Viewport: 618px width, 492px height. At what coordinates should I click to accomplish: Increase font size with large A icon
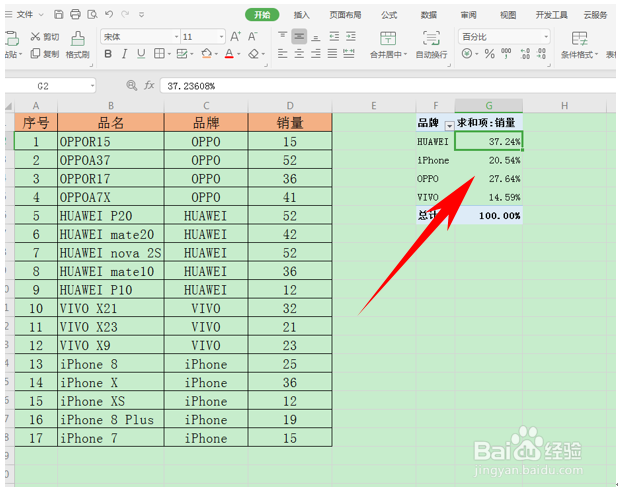(x=235, y=37)
